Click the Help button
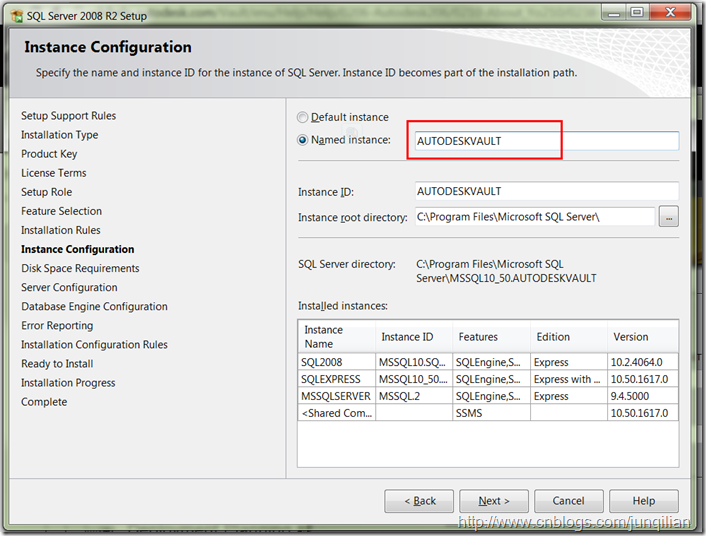706x536 pixels. pos(644,501)
